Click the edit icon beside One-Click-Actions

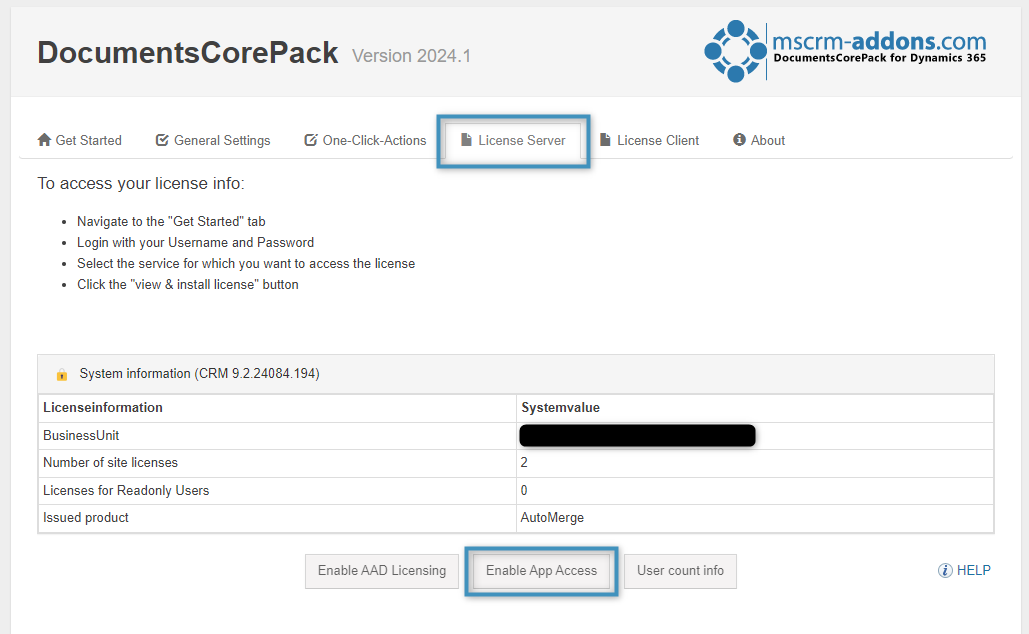click(x=311, y=140)
